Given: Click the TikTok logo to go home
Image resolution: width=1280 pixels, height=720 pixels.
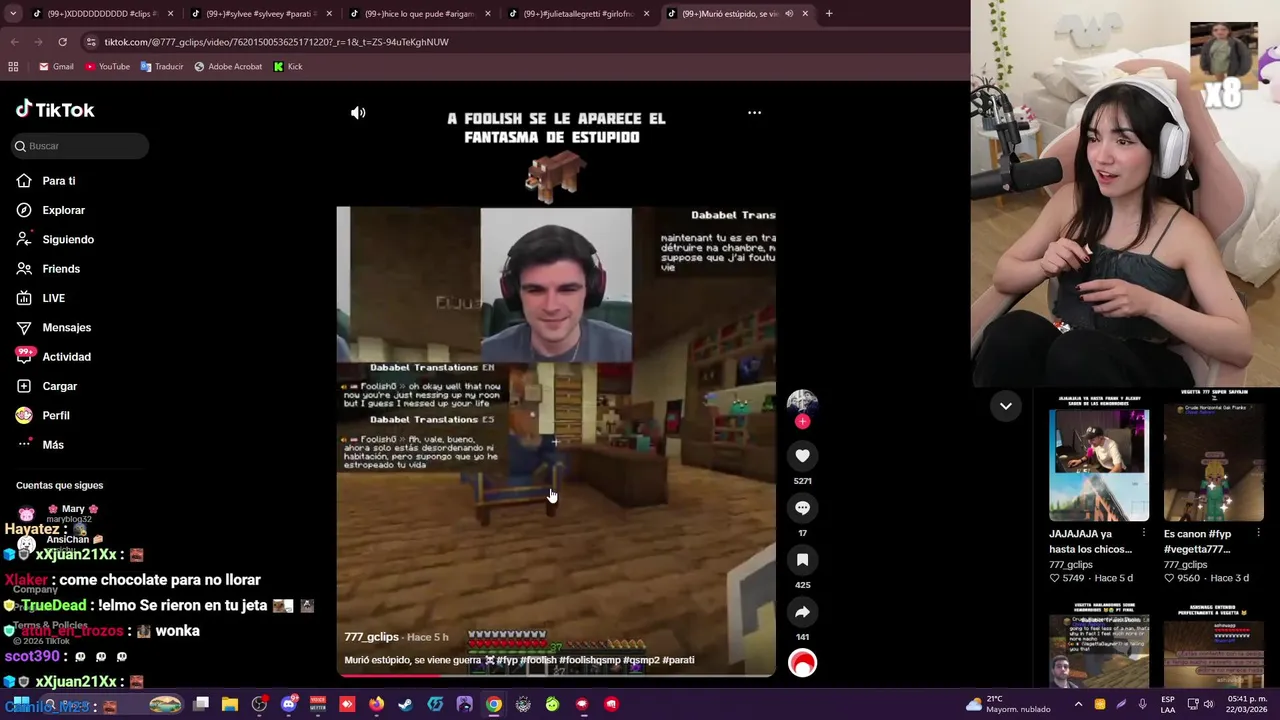Looking at the screenshot, I should coord(55,110).
